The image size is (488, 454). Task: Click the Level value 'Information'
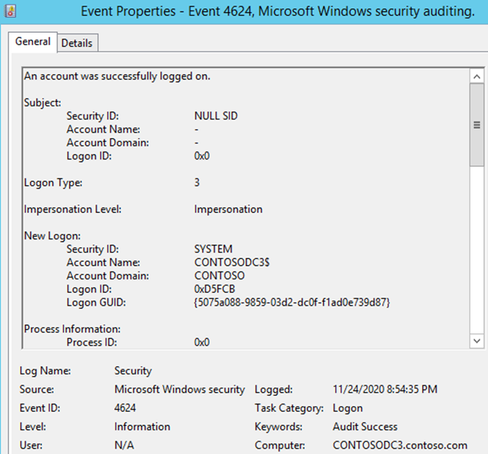(142, 427)
